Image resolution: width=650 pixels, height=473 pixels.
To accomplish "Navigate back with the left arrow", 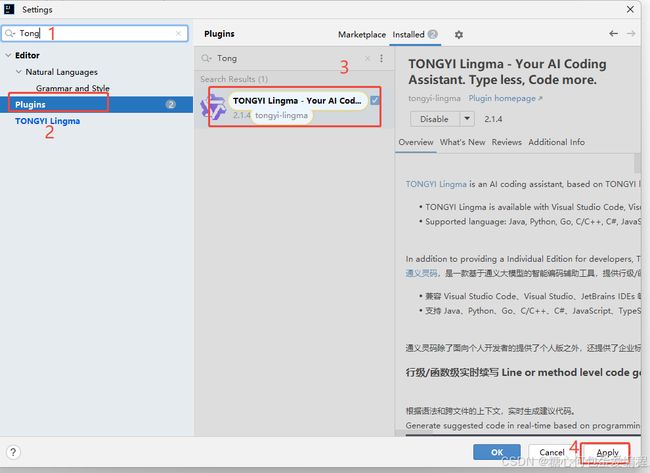I will tap(614, 34).
